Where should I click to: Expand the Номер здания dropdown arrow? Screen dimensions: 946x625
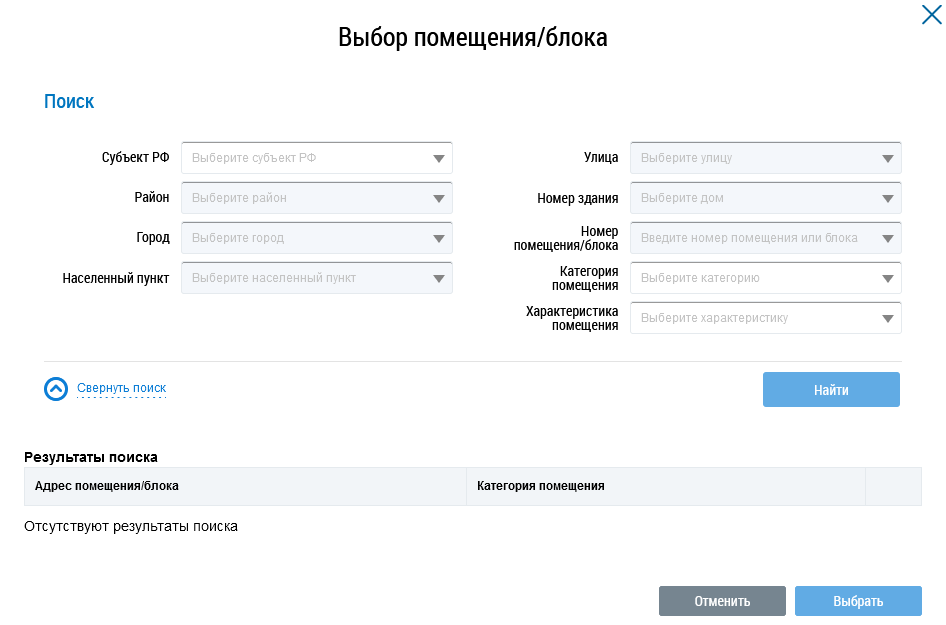[887, 198]
